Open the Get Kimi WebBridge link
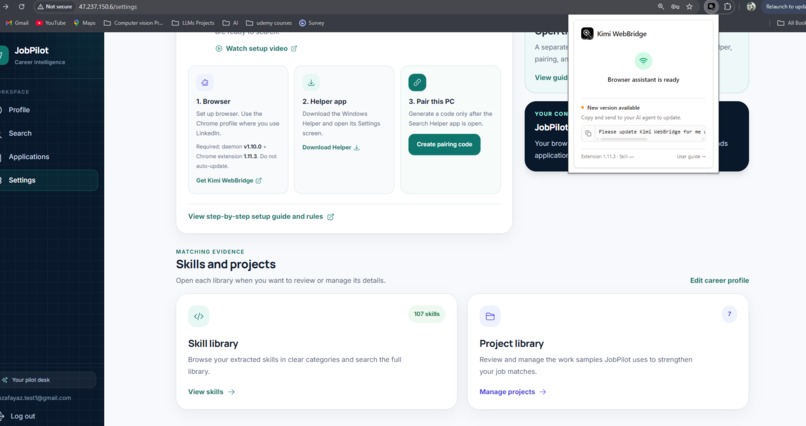806x426 pixels. [229, 180]
